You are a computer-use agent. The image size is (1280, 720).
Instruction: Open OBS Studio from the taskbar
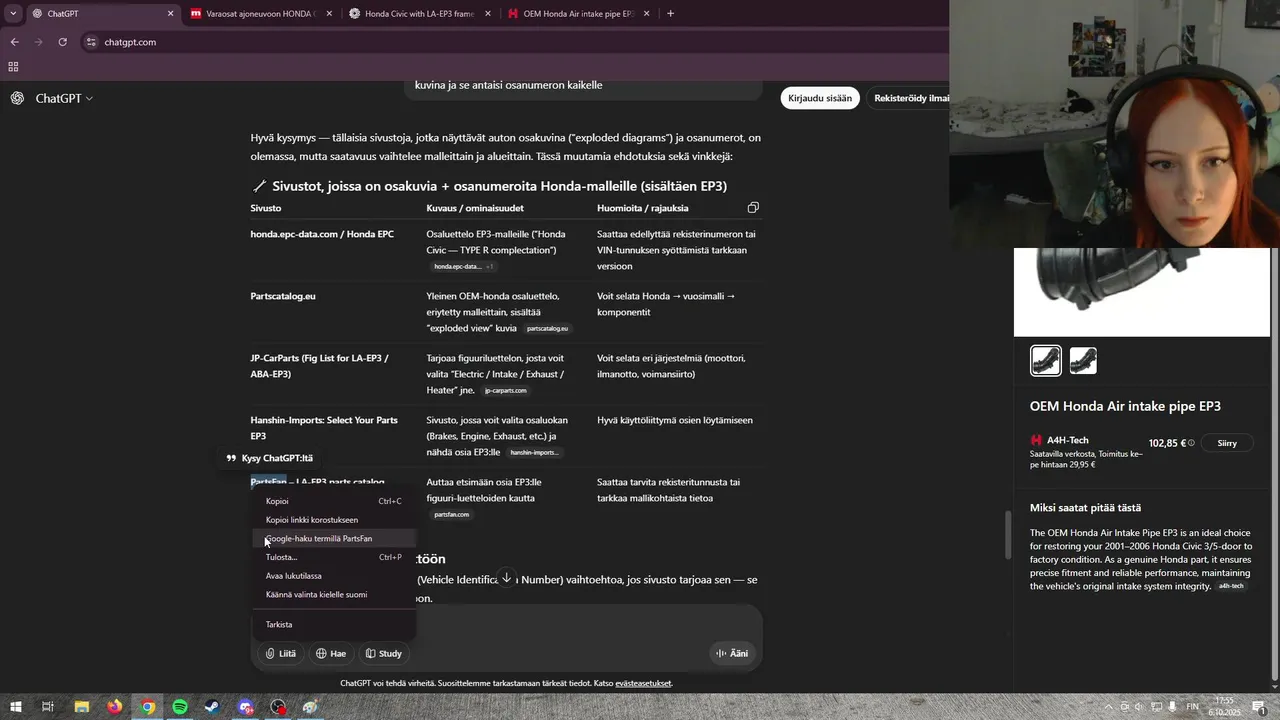click(278, 707)
